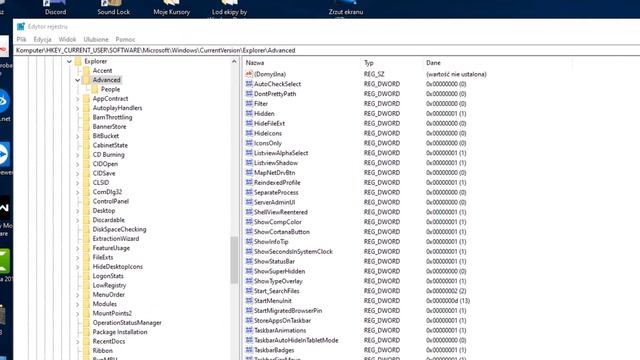Click the DiskSpaceChecking folder icon
Viewport: 640px width, 360px height.
(x=87, y=229)
